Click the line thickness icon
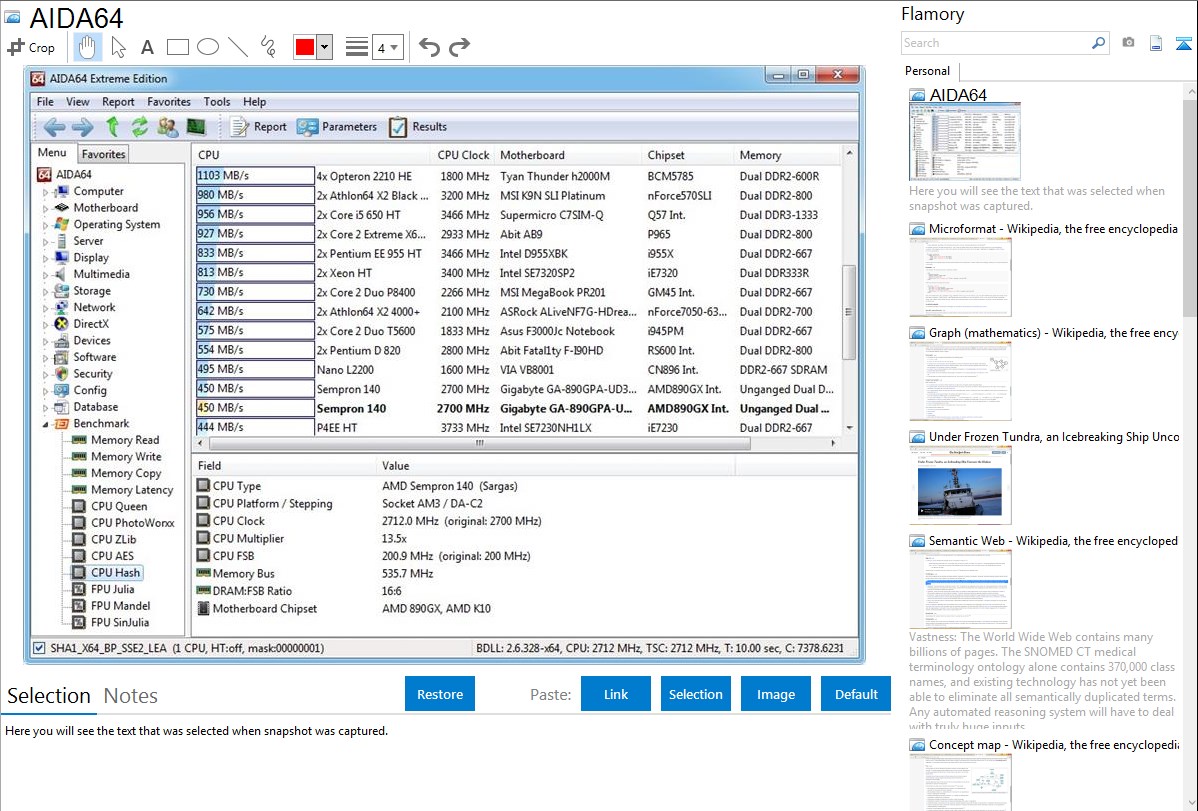 356,47
